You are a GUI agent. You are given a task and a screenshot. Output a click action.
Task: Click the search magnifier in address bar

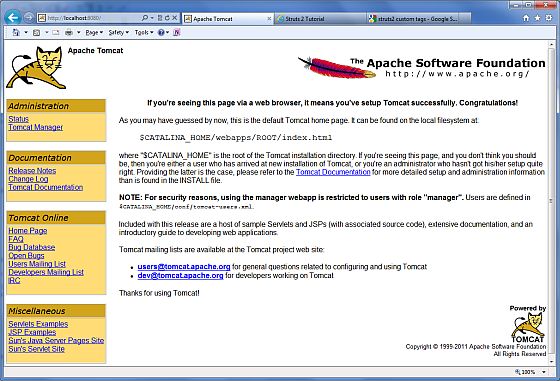(145, 17)
